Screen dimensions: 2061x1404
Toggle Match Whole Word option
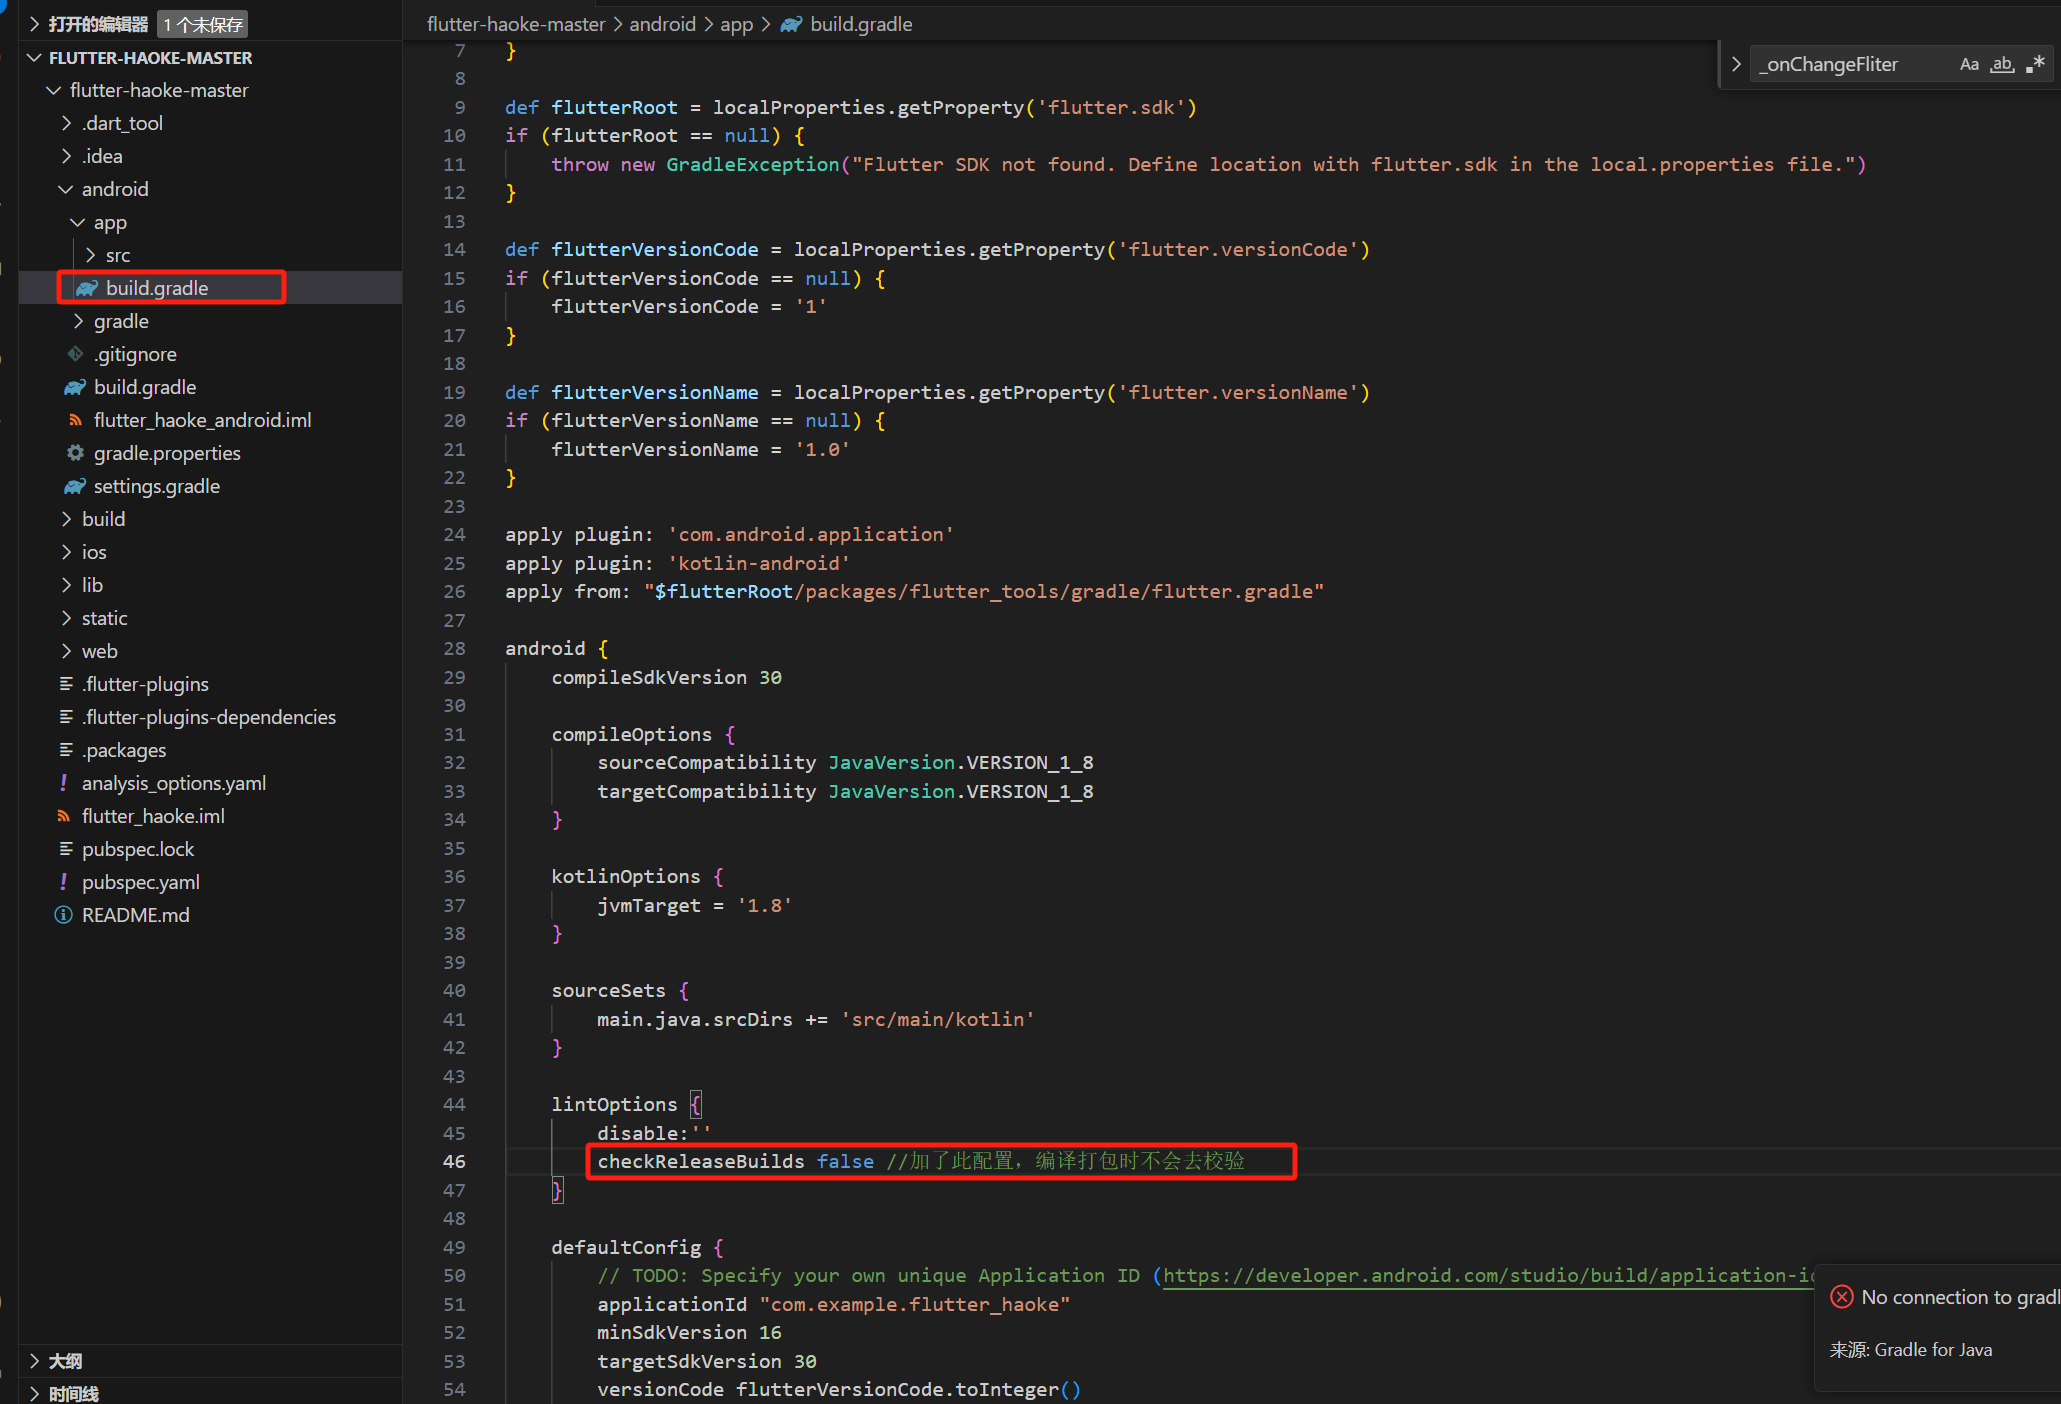[x=2001, y=65]
